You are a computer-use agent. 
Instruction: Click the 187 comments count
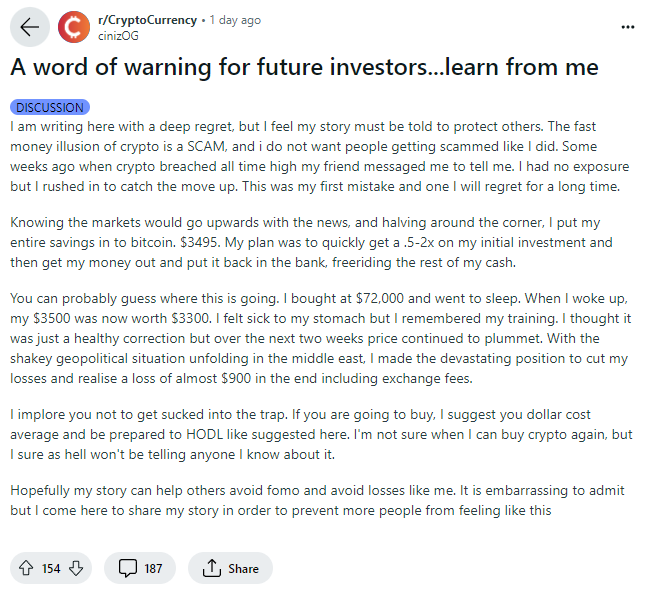pyautogui.click(x=153, y=569)
